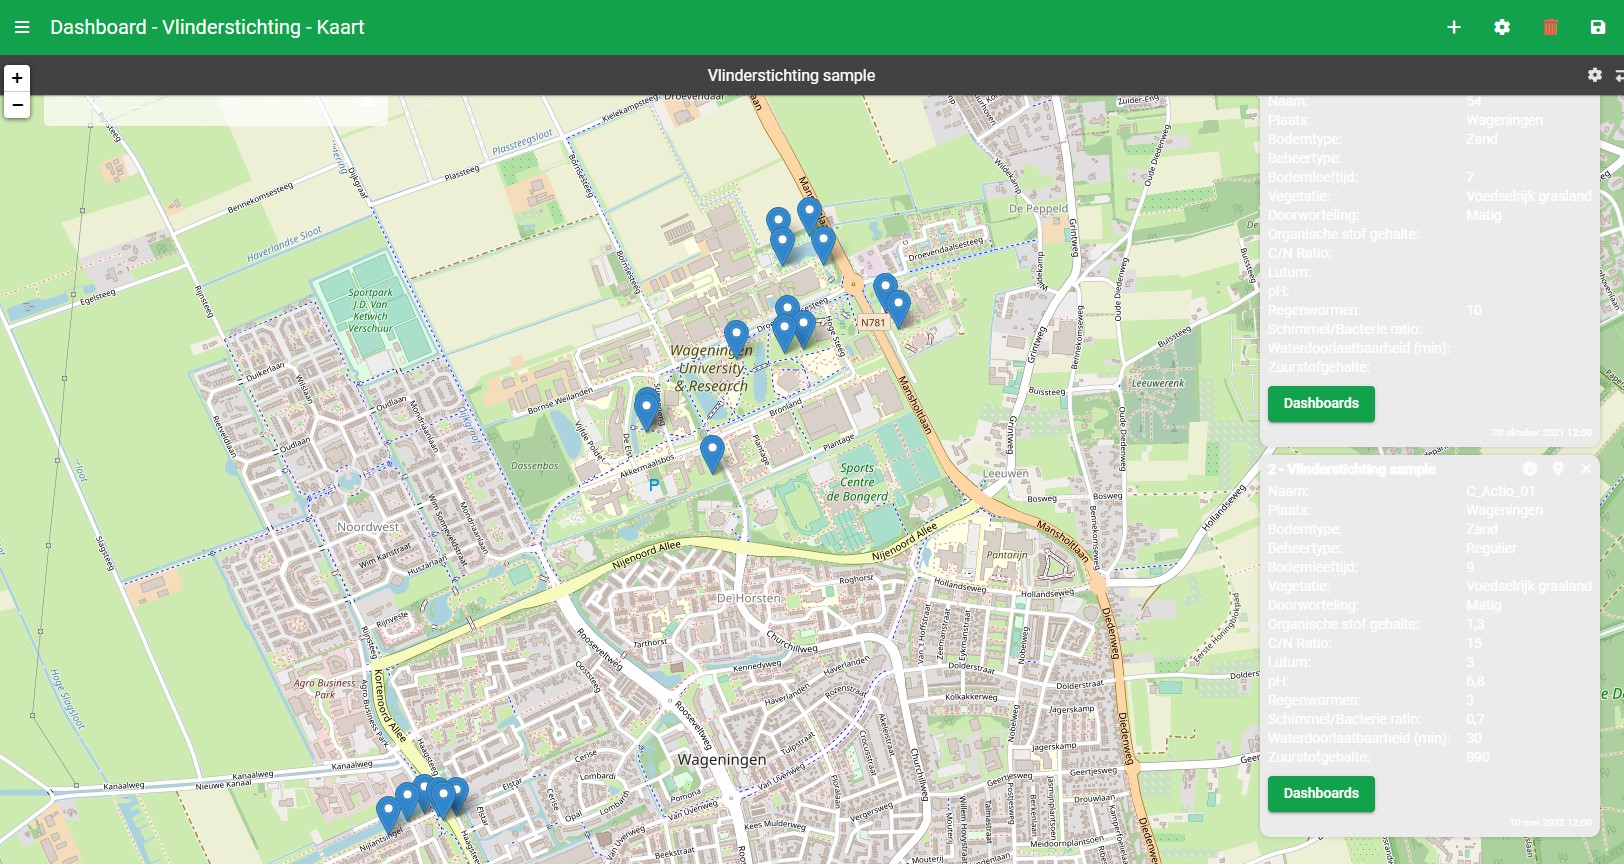Image resolution: width=1624 pixels, height=864 pixels.
Task: Click Waterdoorlaatbaarheid value 30
Action: pyautogui.click(x=1474, y=738)
